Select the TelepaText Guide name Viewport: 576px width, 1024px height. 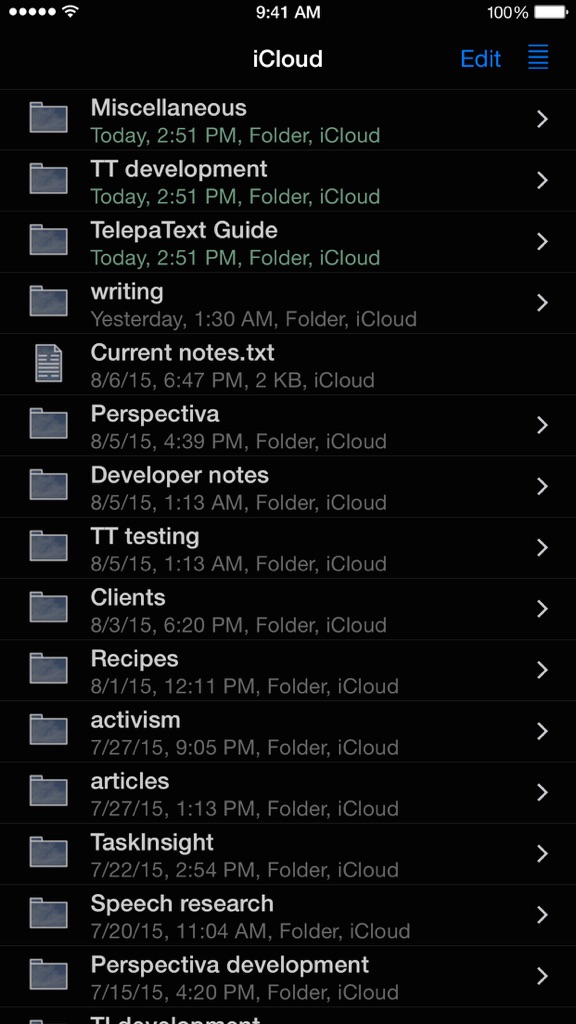(x=184, y=231)
